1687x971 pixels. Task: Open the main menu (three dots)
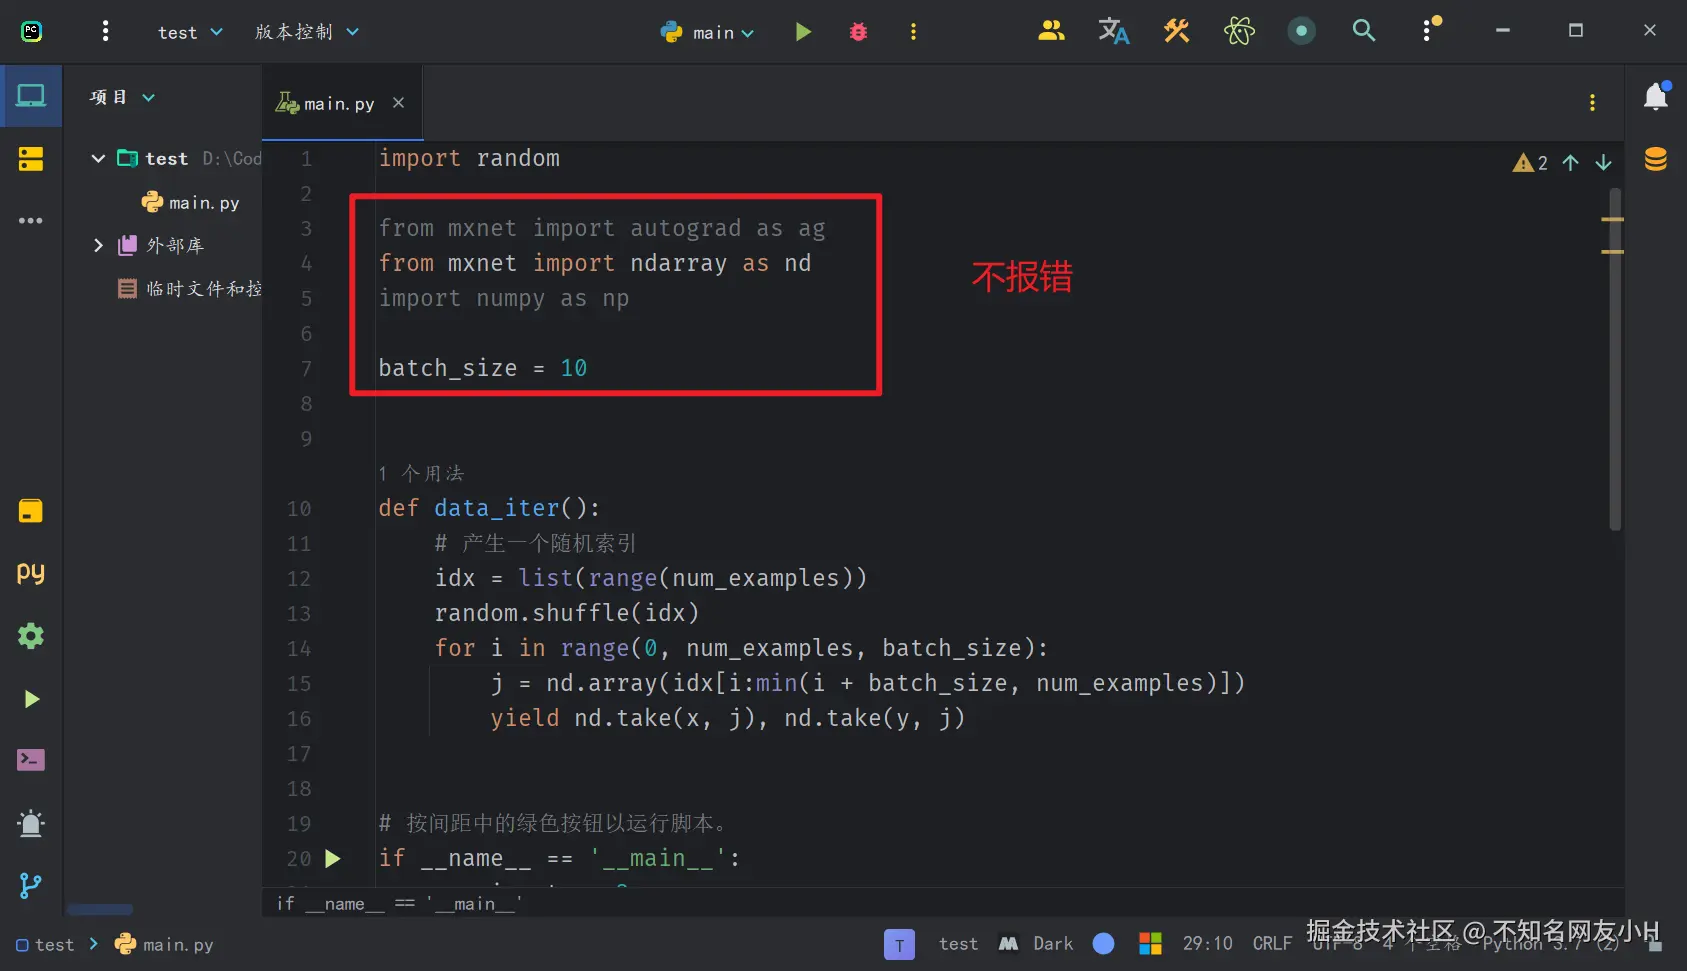click(105, 32)
